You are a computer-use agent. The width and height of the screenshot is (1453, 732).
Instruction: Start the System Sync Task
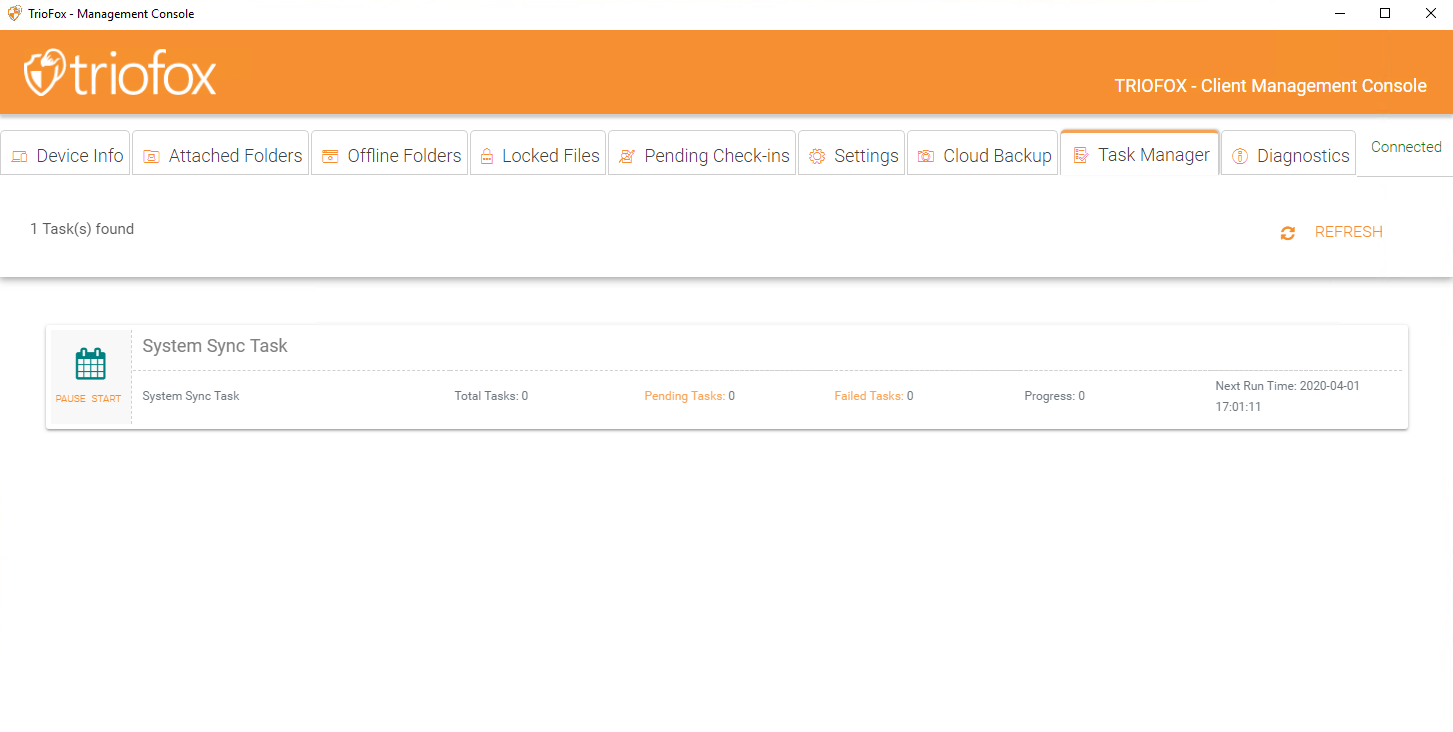point(106,399)
